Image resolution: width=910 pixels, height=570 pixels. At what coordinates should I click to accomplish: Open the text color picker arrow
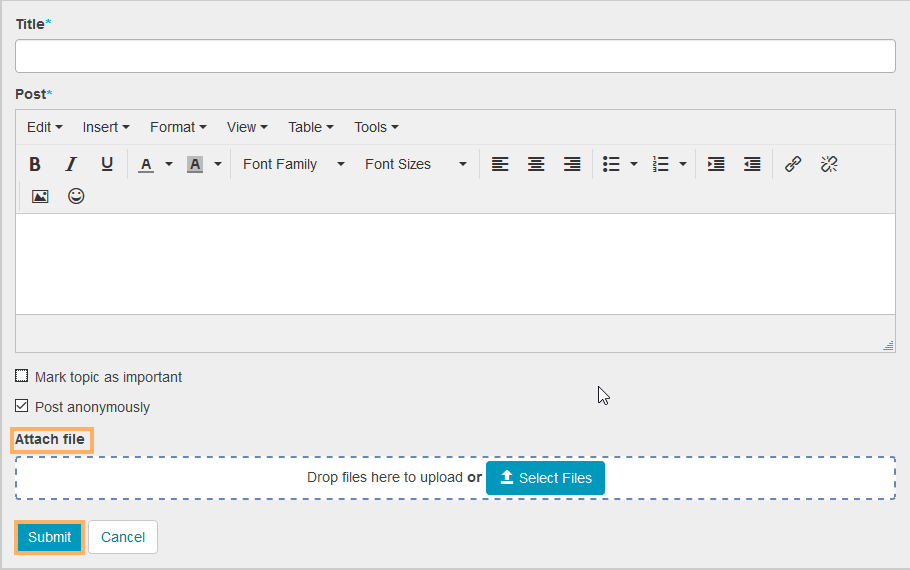click(169, 164)
